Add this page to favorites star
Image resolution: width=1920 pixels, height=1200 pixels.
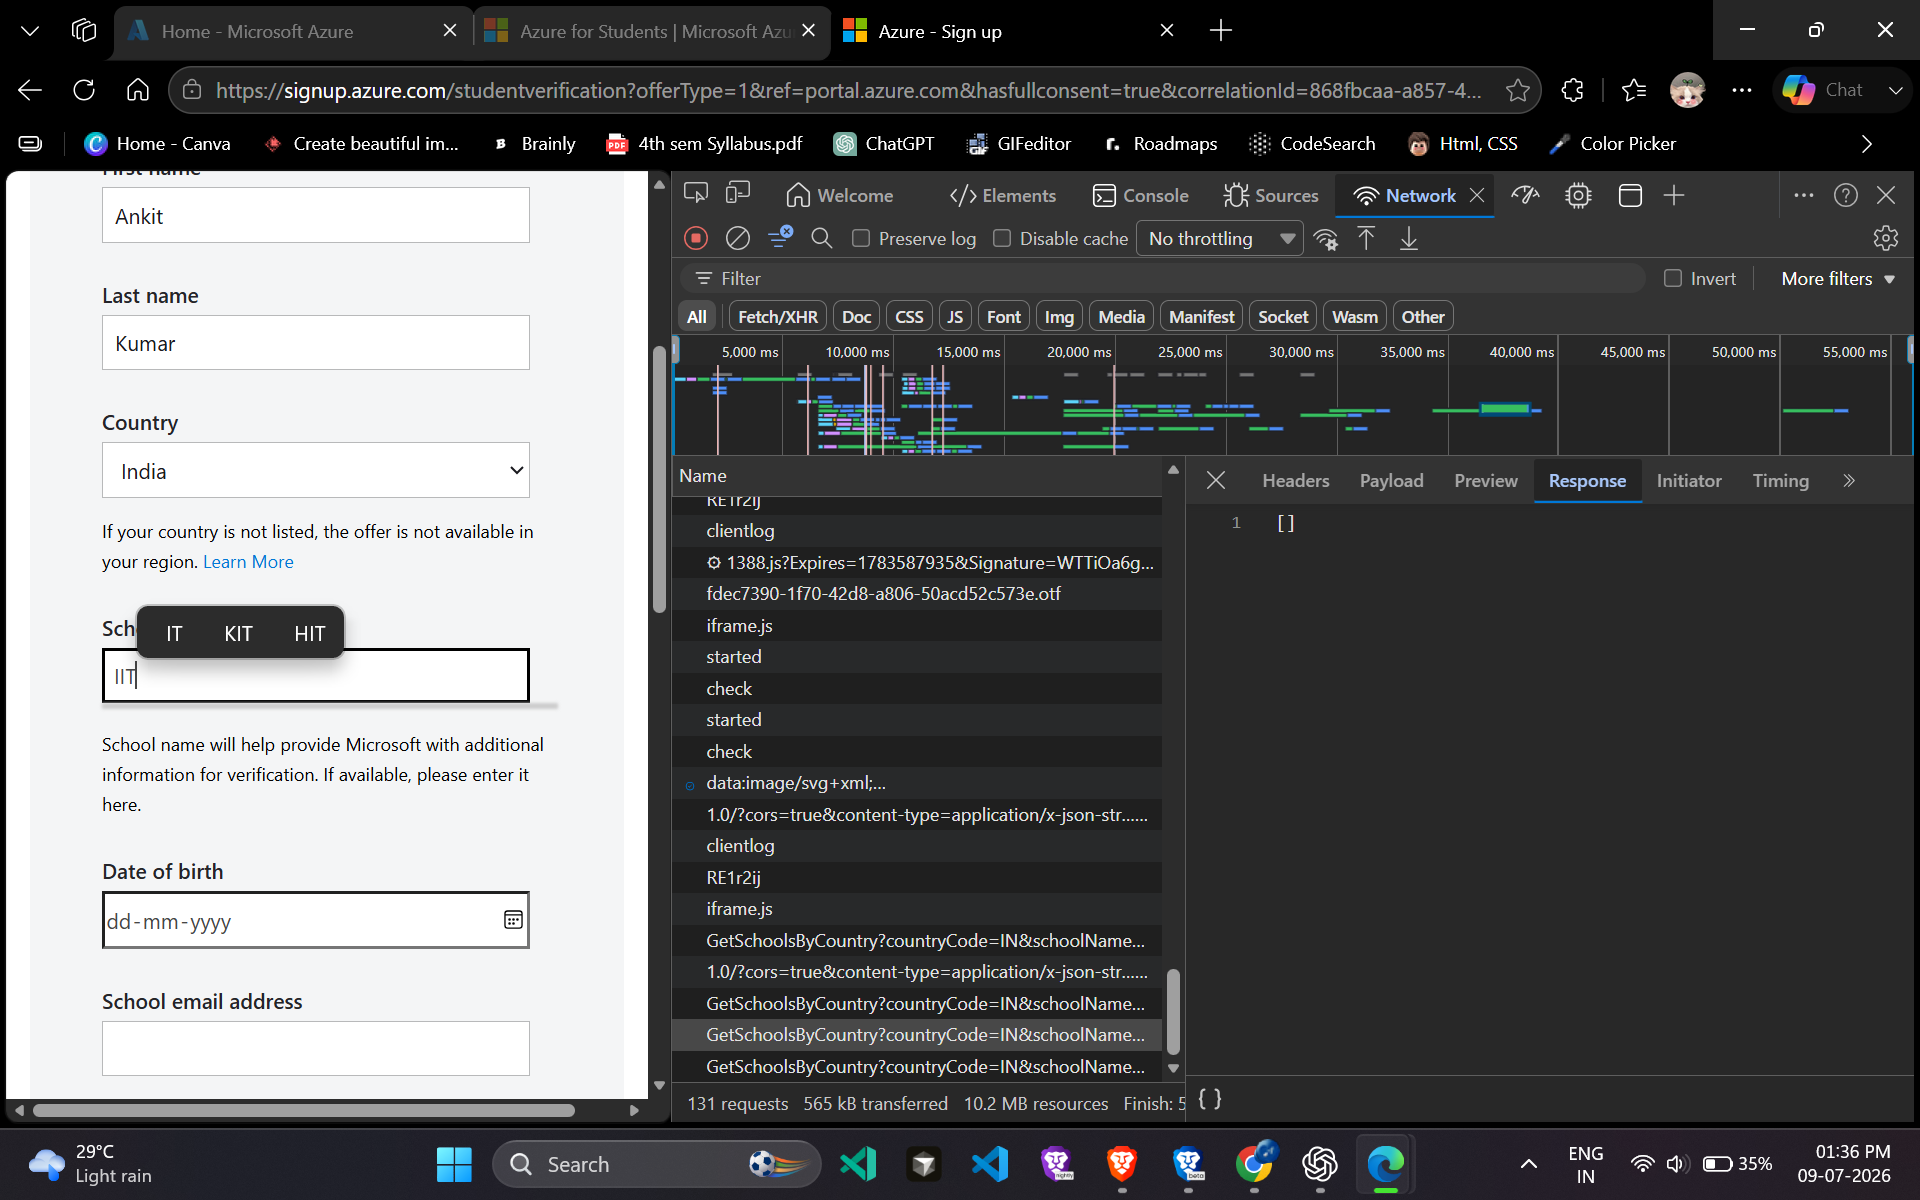pyautogui.click(x=1518, y=90)
